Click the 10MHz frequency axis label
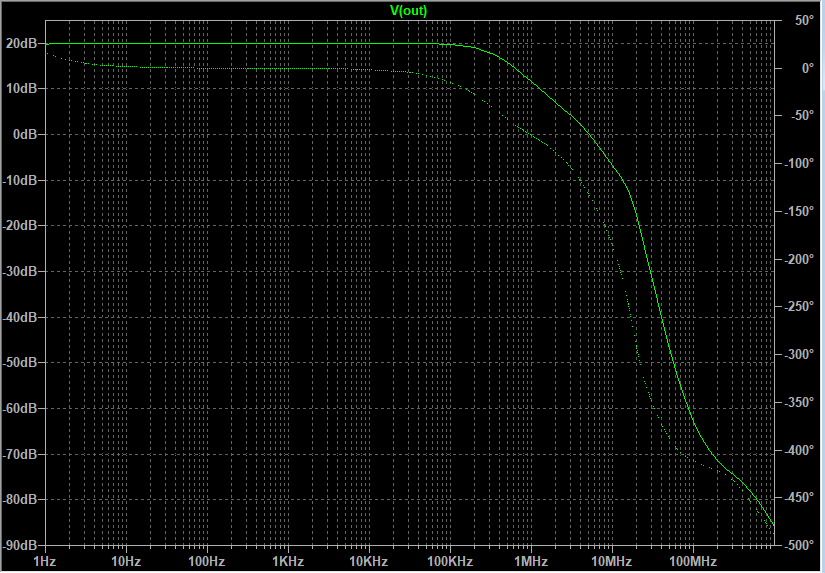The width and height of the screenshot is (825, 573). click(x=611, y=561)
